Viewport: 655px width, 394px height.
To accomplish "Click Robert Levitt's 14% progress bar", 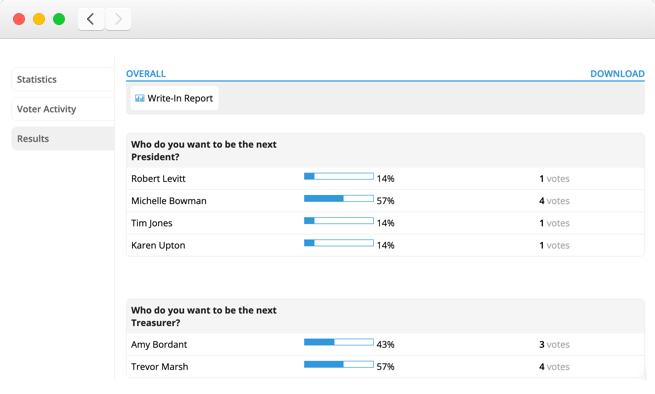I will (339, 176).
